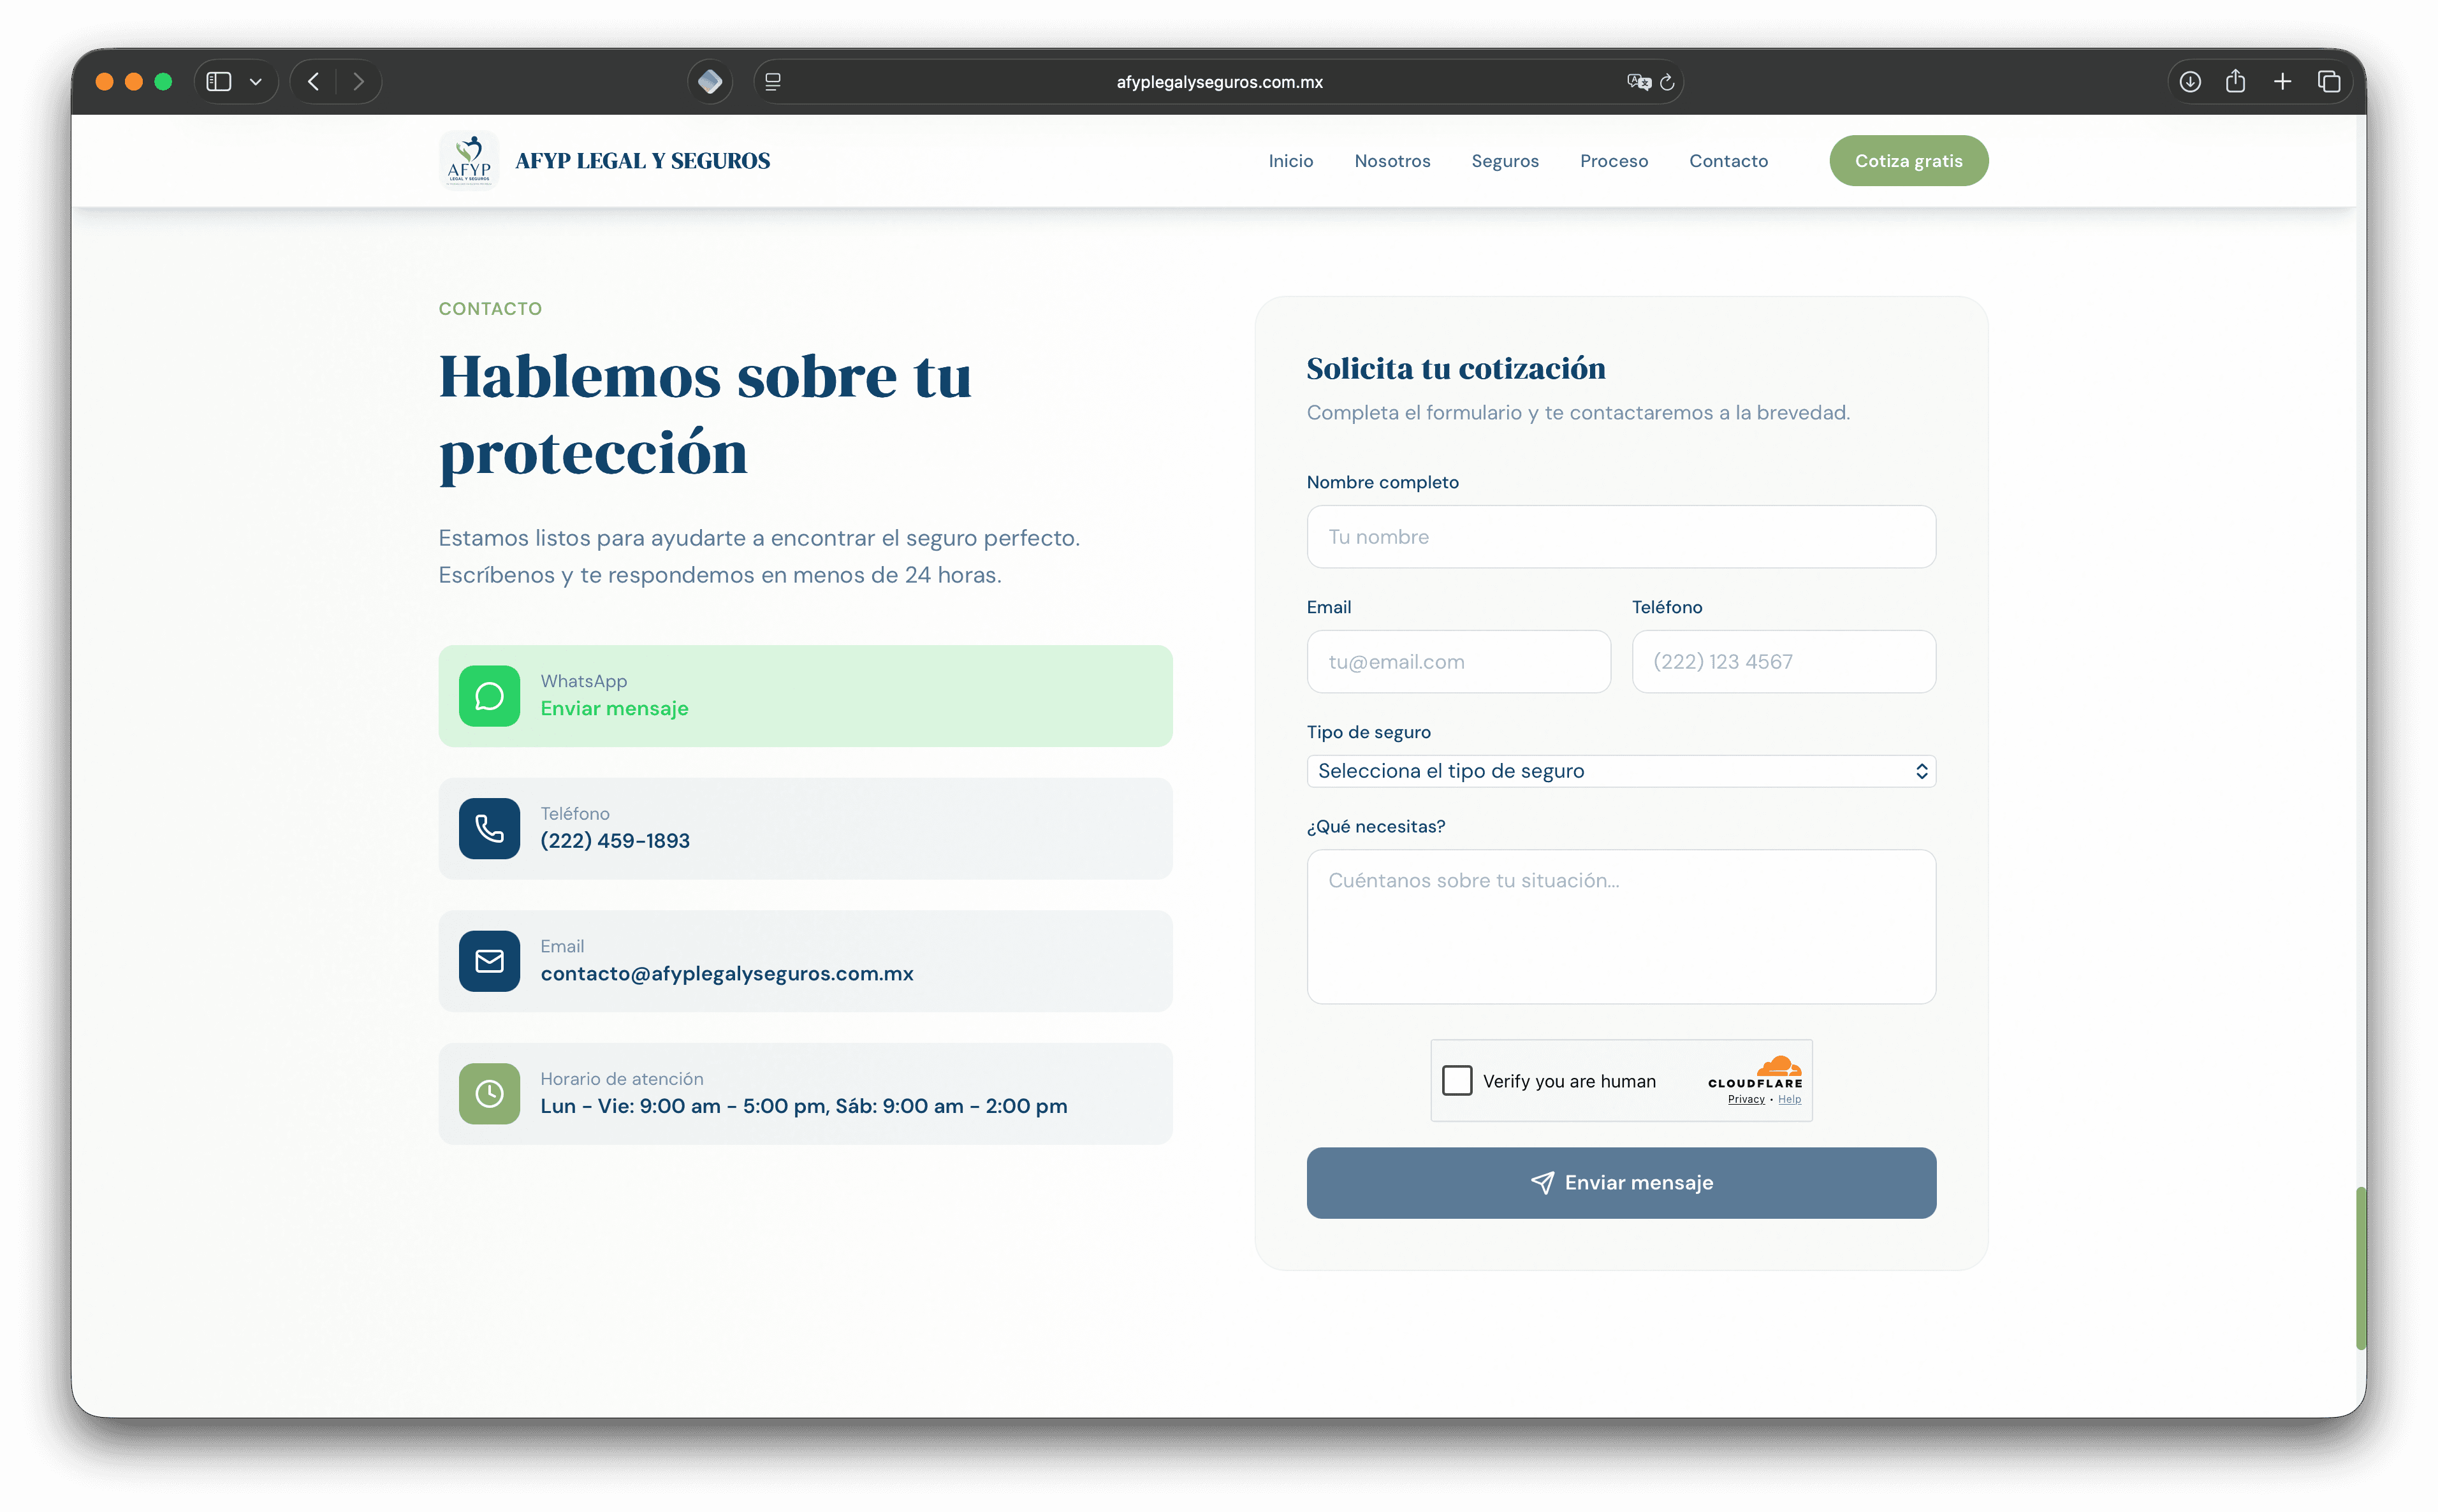Click the envelope Email icon

coord(489,961)
